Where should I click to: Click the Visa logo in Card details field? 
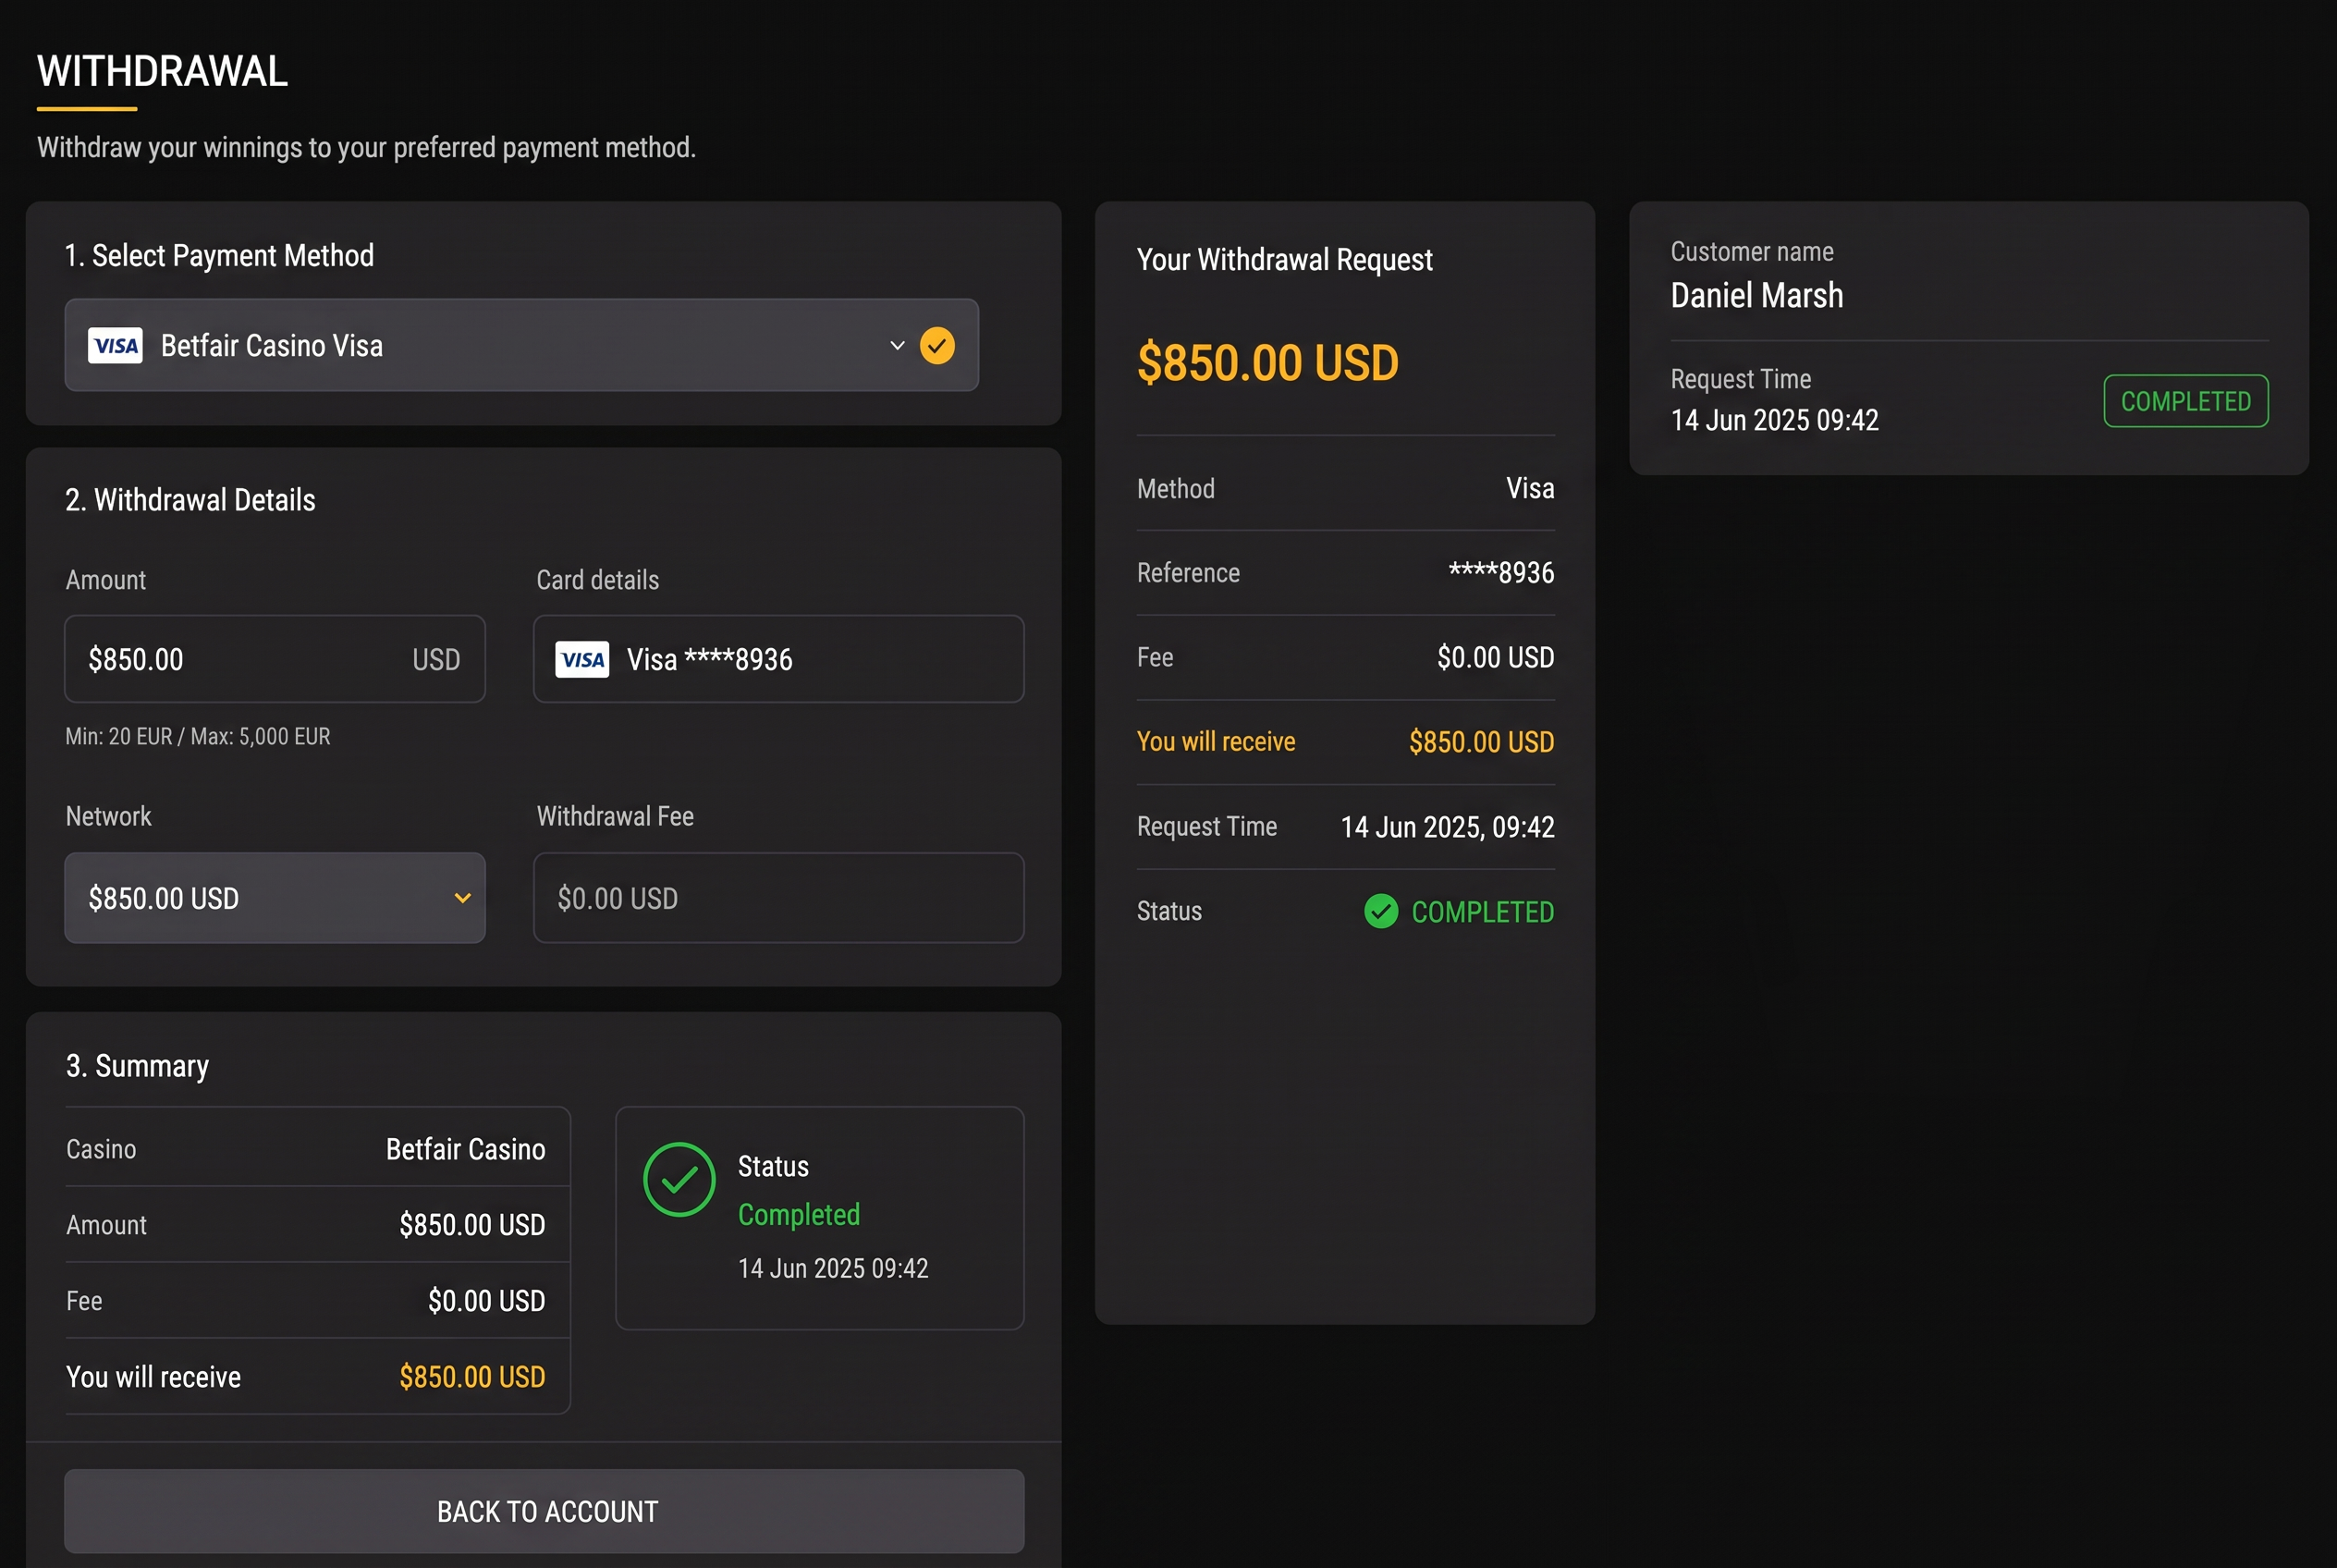(582, 660)
